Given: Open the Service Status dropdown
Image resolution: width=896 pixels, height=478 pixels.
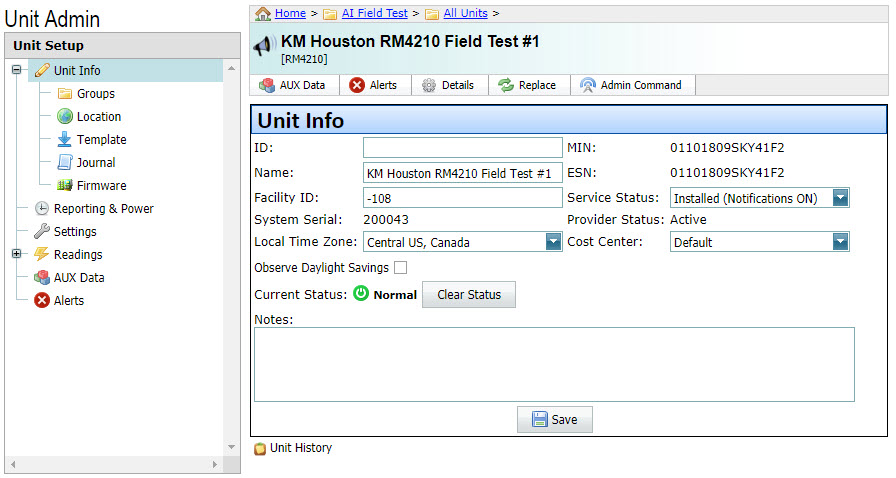Looking at the screenshot, I should [840, 198].
